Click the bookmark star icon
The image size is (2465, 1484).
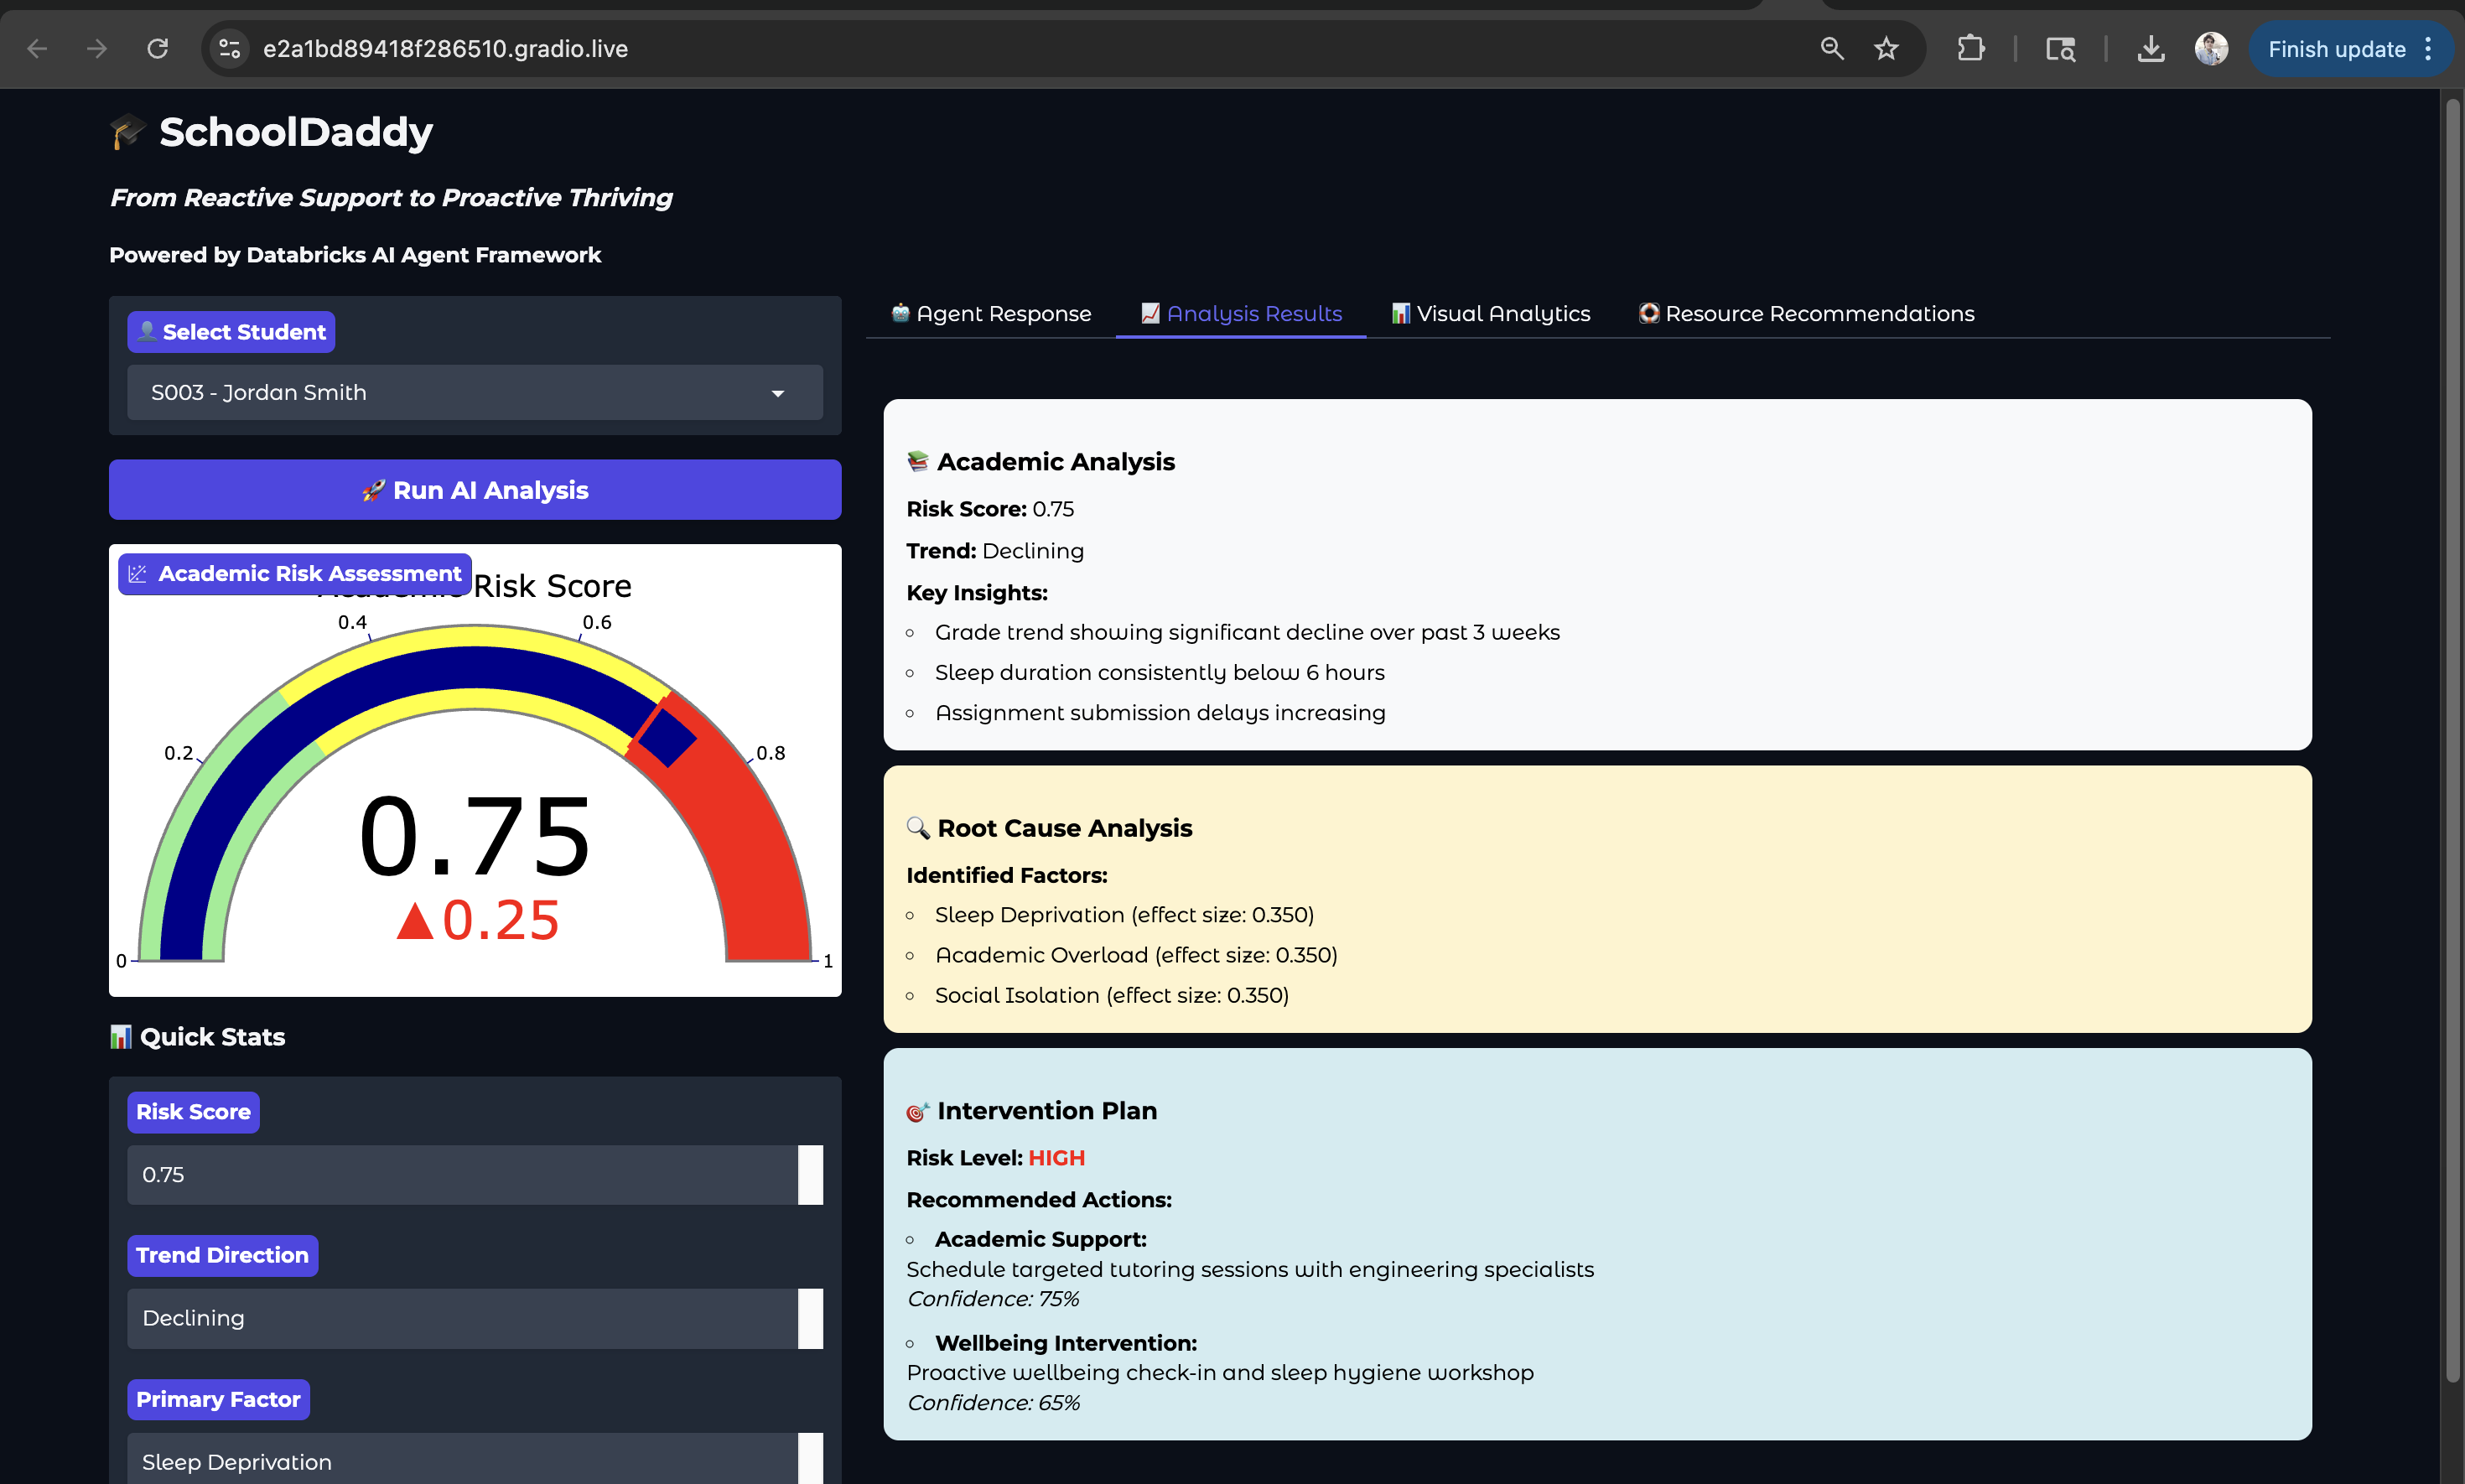coord(1886,48)
